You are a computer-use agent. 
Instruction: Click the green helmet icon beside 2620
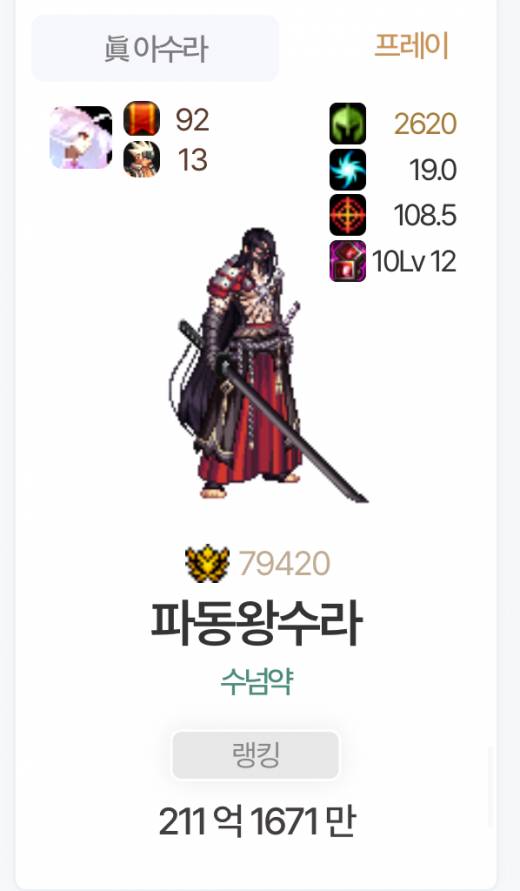[x=348, y=123]
